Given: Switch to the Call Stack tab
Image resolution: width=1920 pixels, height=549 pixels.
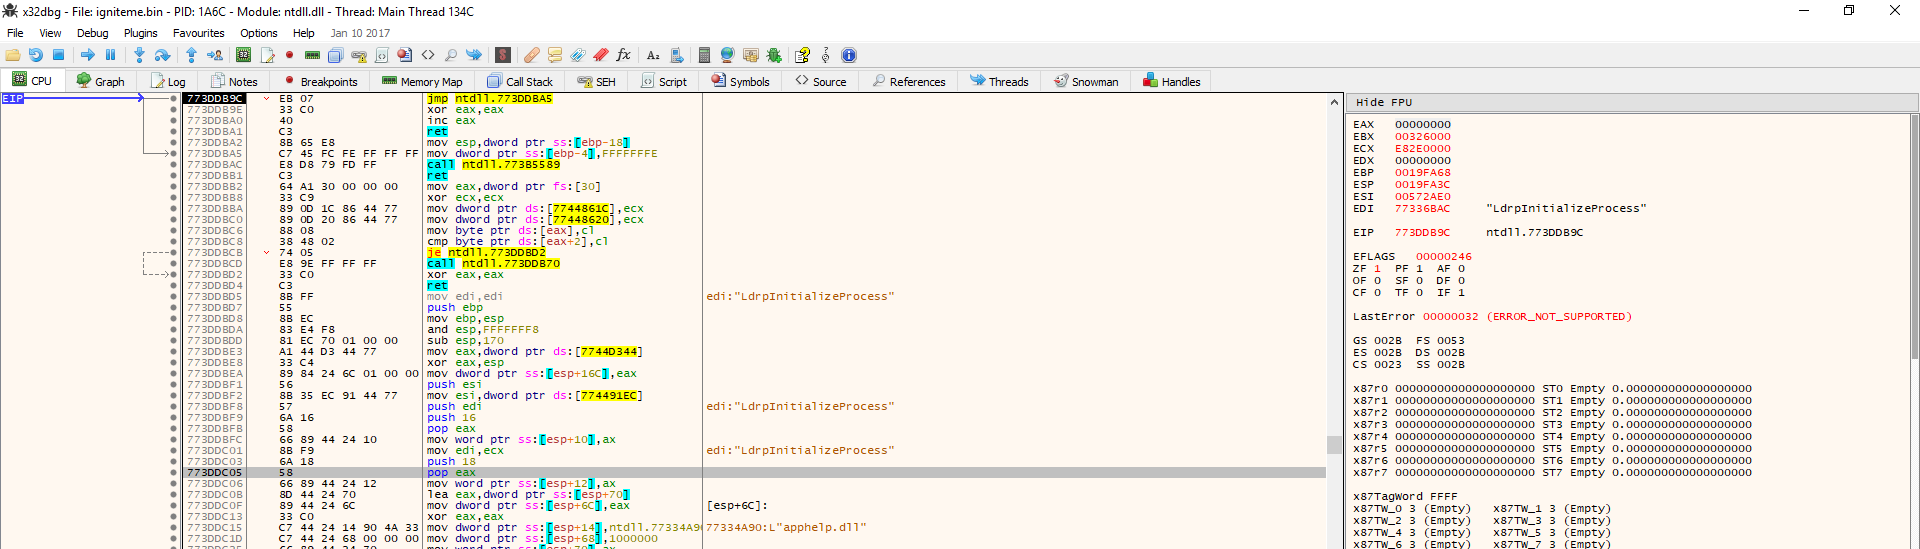Looking at the screenshot, I should [520, 82].
